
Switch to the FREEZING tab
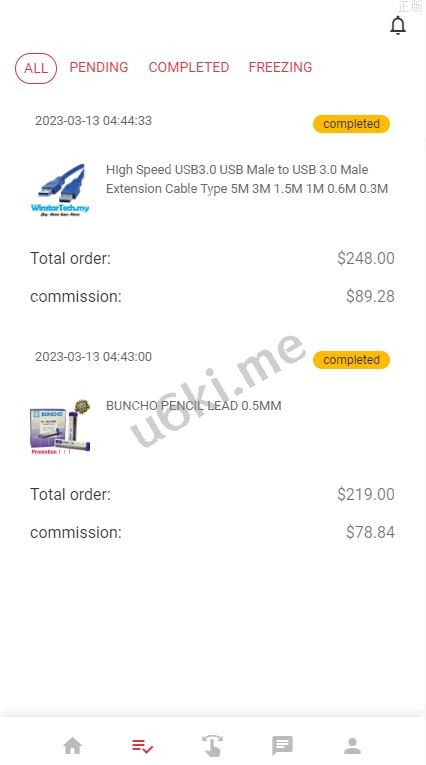tap(280, 67)
